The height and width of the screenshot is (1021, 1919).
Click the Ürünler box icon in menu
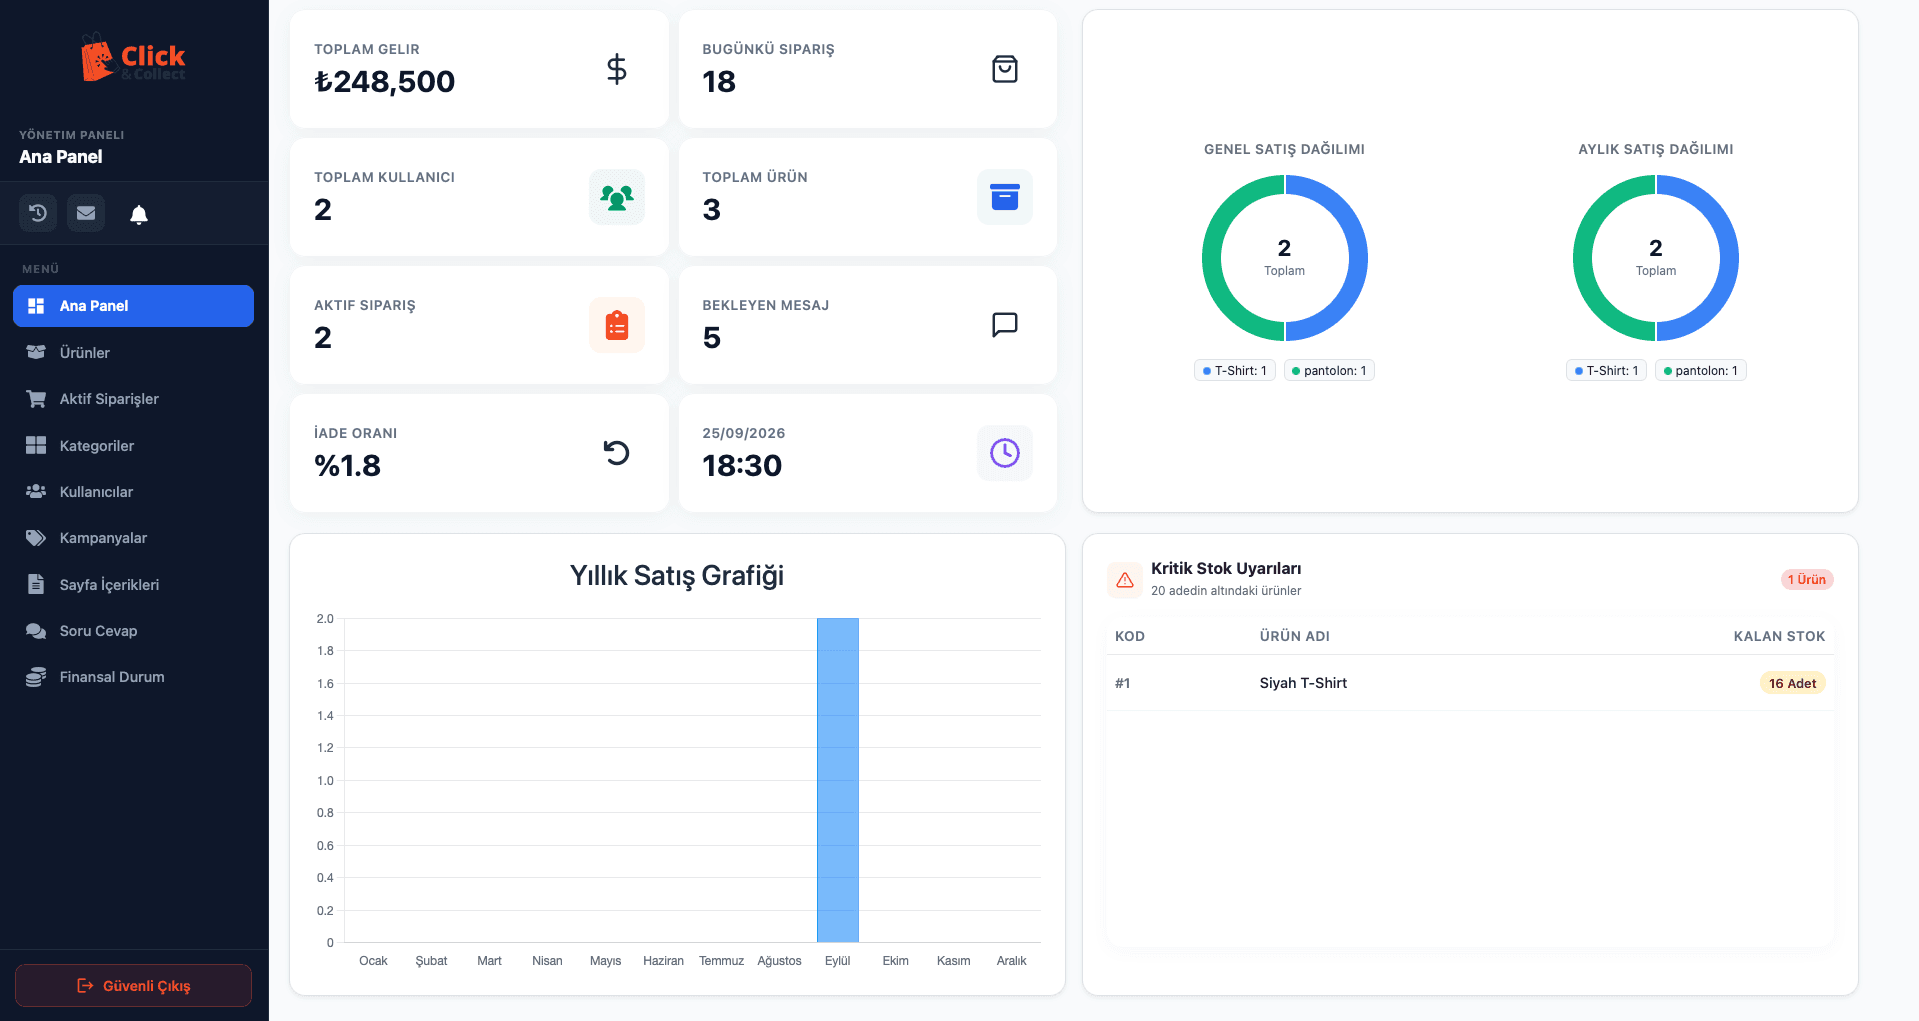[x=36, y=352]
